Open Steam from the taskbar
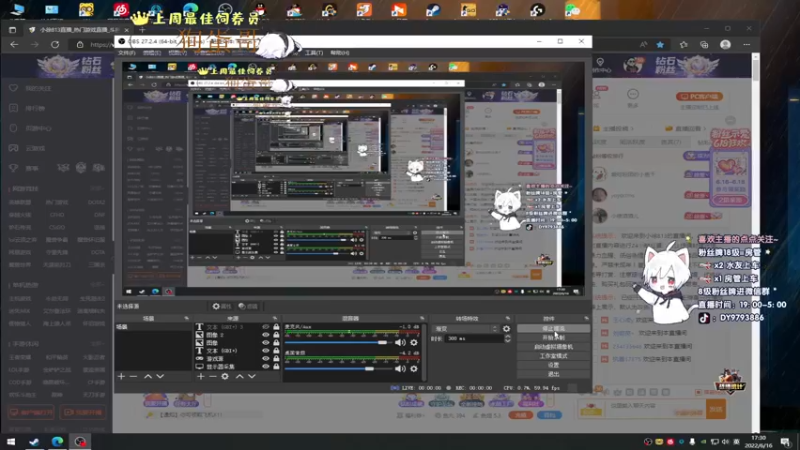This screenshot has height=450, width=800. [34, 441]
